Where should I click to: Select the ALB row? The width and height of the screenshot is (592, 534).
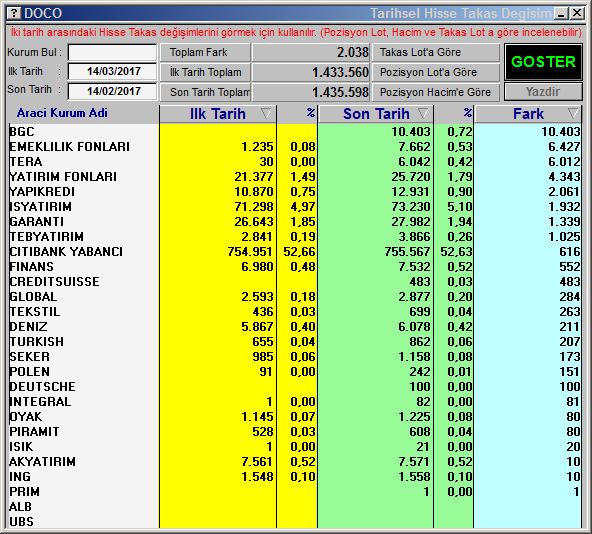[x=294, y=507]
